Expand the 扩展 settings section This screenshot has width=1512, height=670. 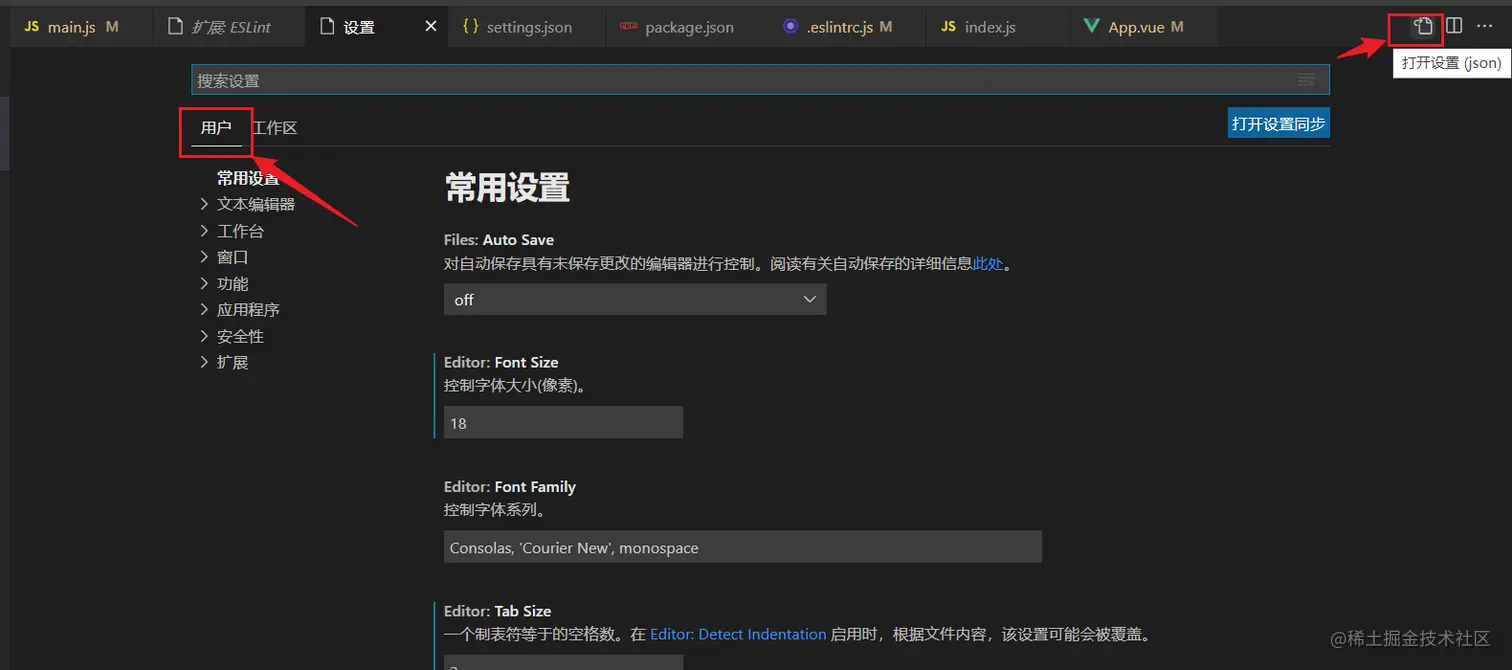pos(232,362)
